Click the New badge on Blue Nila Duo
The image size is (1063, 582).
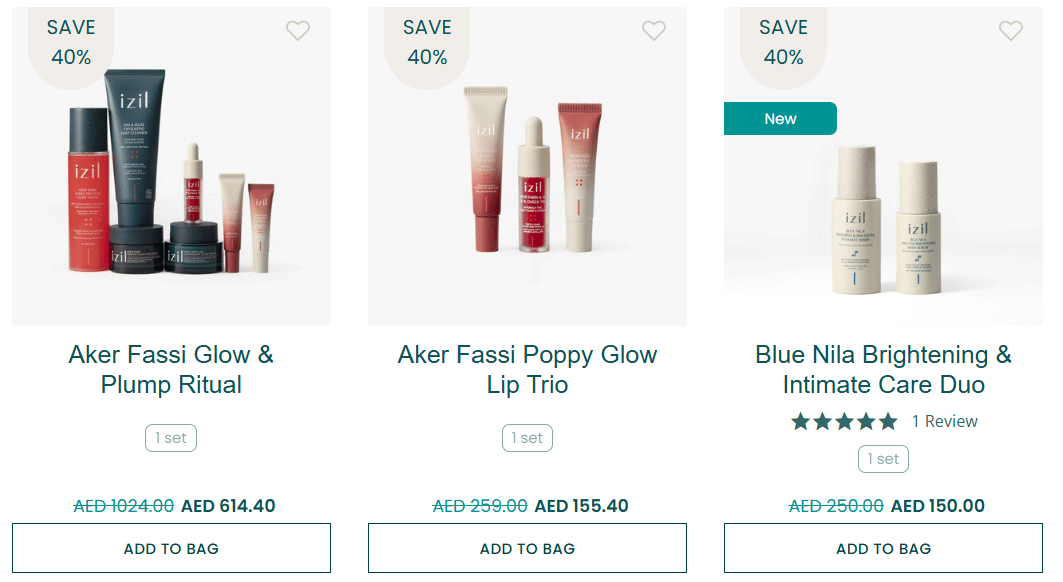pyautogui.click(x=780, y=118)
